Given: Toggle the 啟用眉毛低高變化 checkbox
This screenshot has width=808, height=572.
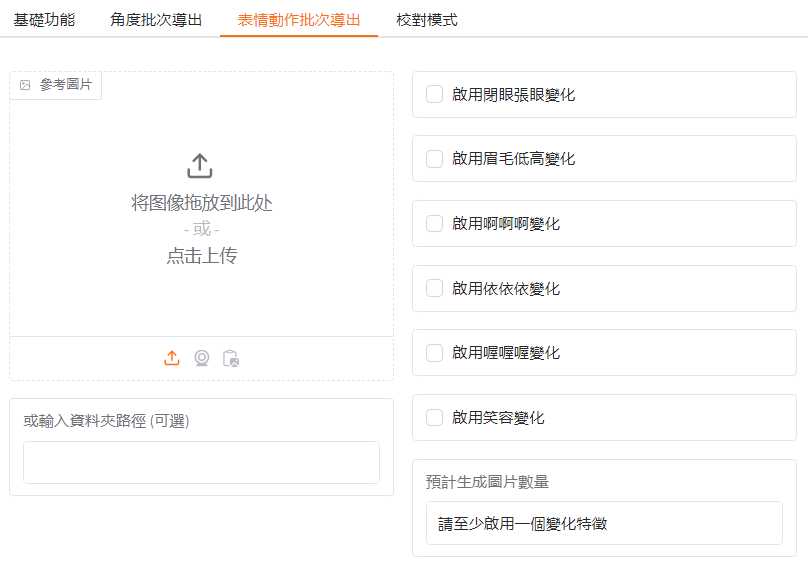Looking at the screenshot, I should (434, 159).
